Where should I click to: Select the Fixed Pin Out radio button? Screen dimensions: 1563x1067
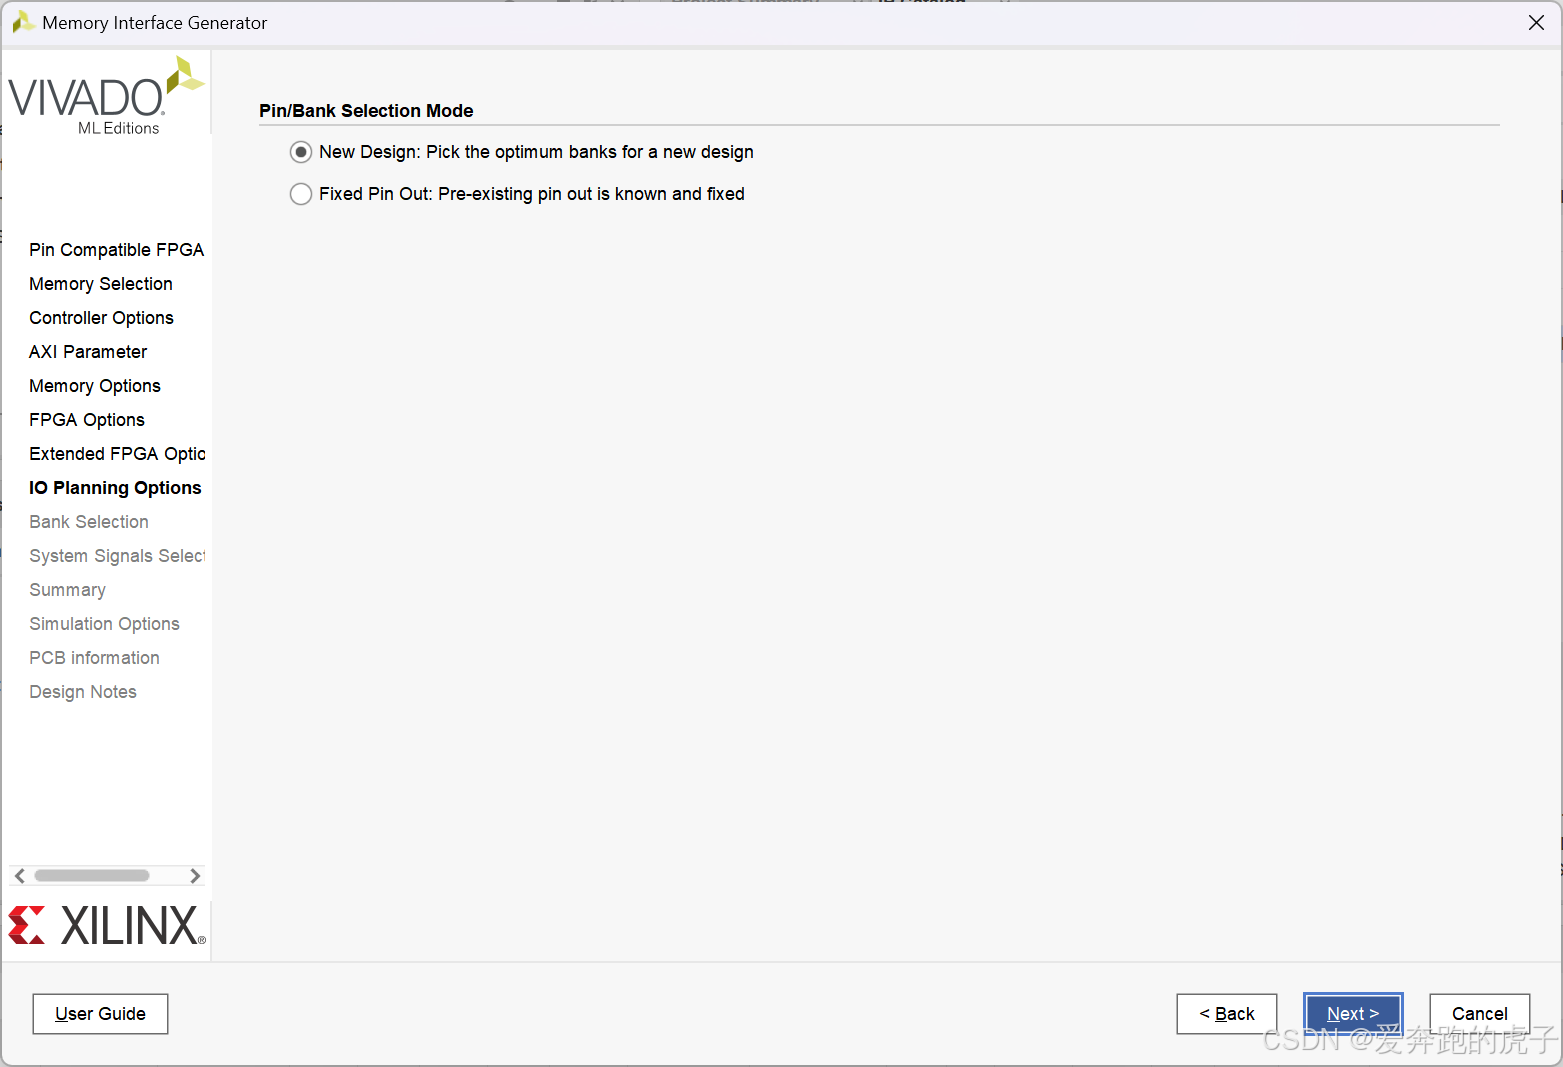(x=301, y=194)
